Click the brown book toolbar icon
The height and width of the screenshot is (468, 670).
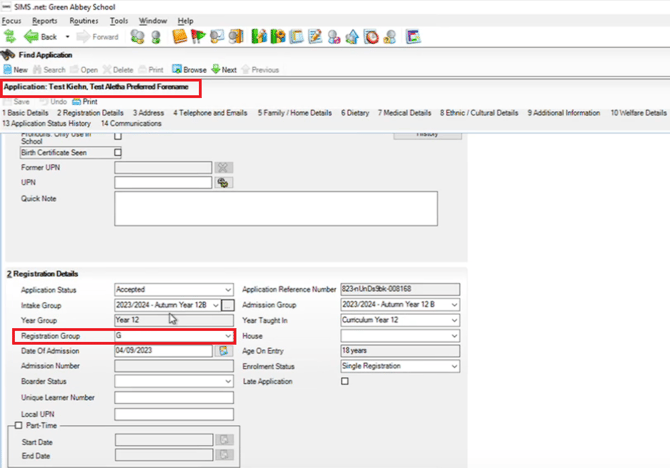[179, 37]
